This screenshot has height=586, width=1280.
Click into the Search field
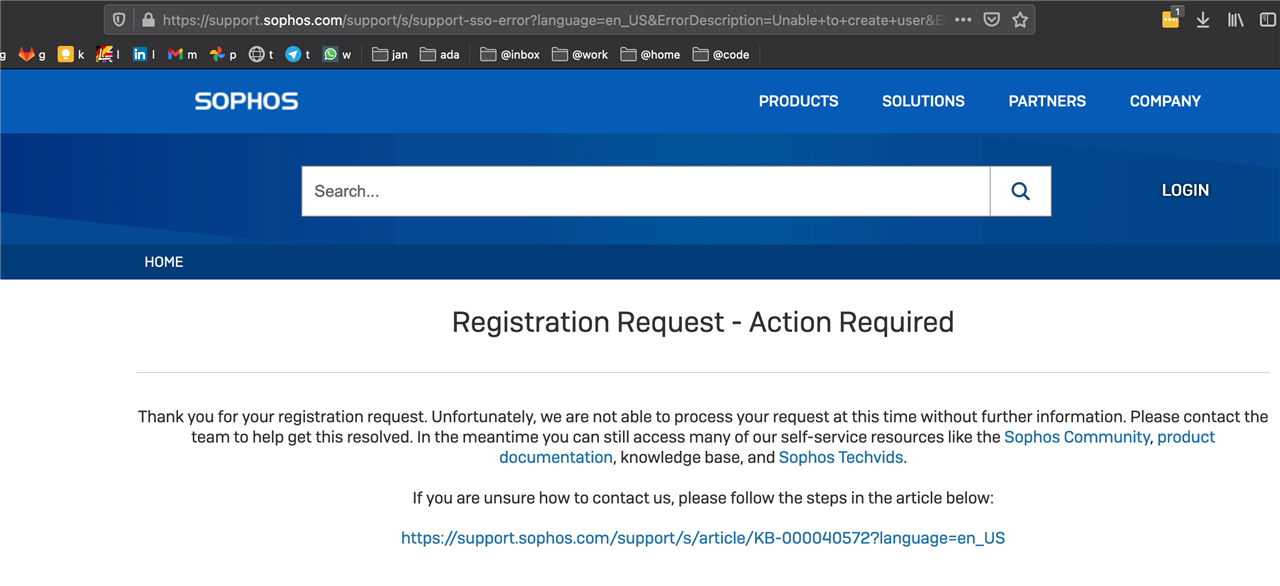(x=646, y=191)
